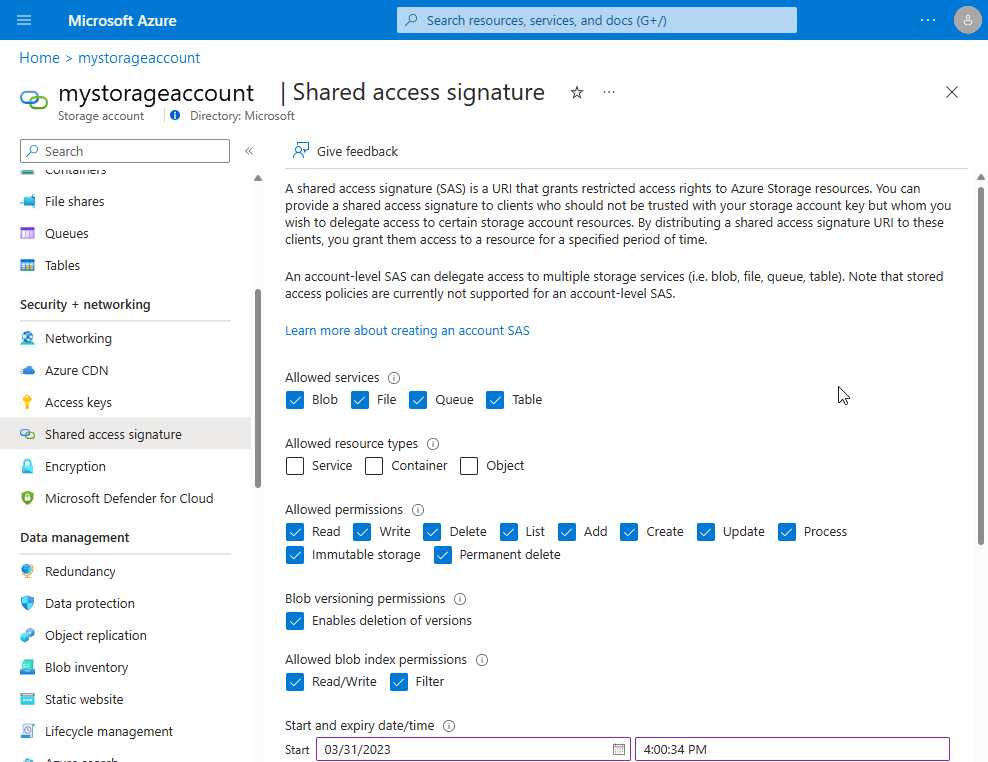Collapse the left search pane

click(249, 151)
